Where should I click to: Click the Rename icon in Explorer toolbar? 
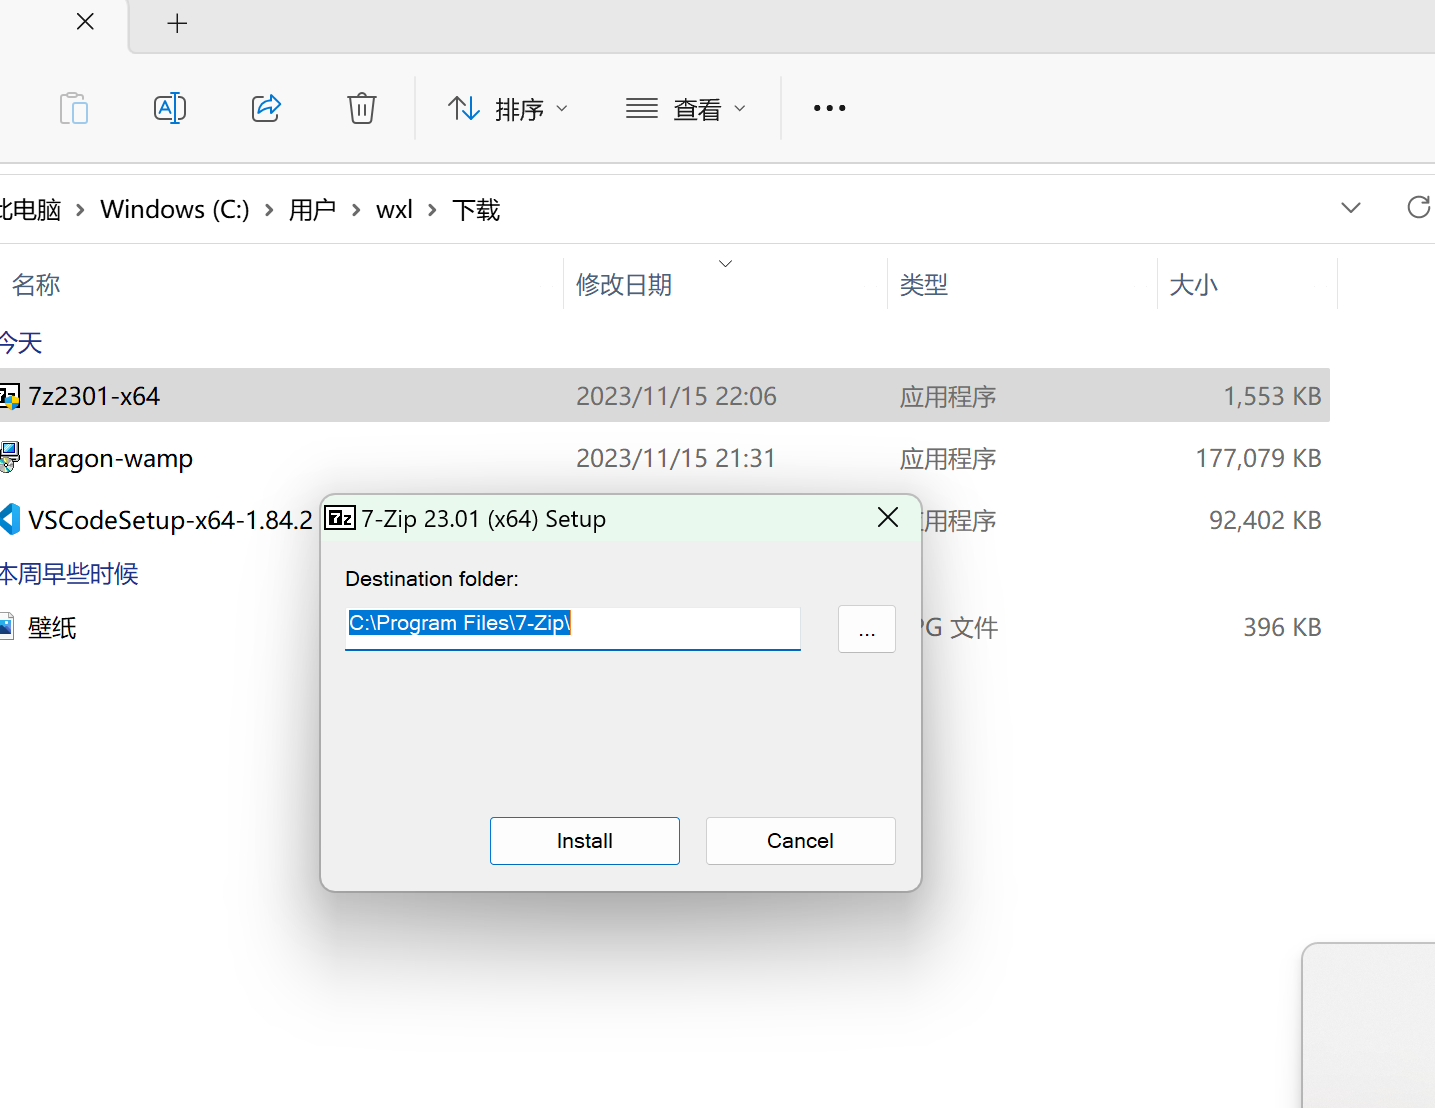tap(170, 108)
